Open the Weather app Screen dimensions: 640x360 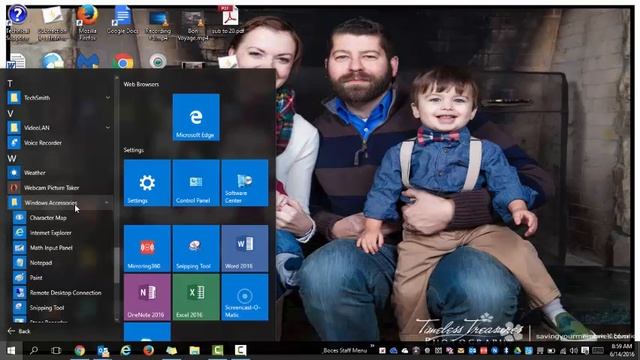60,173
